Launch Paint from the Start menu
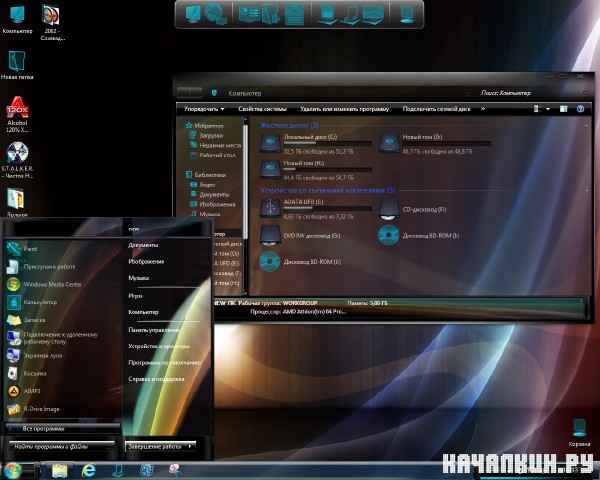This screenshot has height=480, width=600. [x=23, y=249]
